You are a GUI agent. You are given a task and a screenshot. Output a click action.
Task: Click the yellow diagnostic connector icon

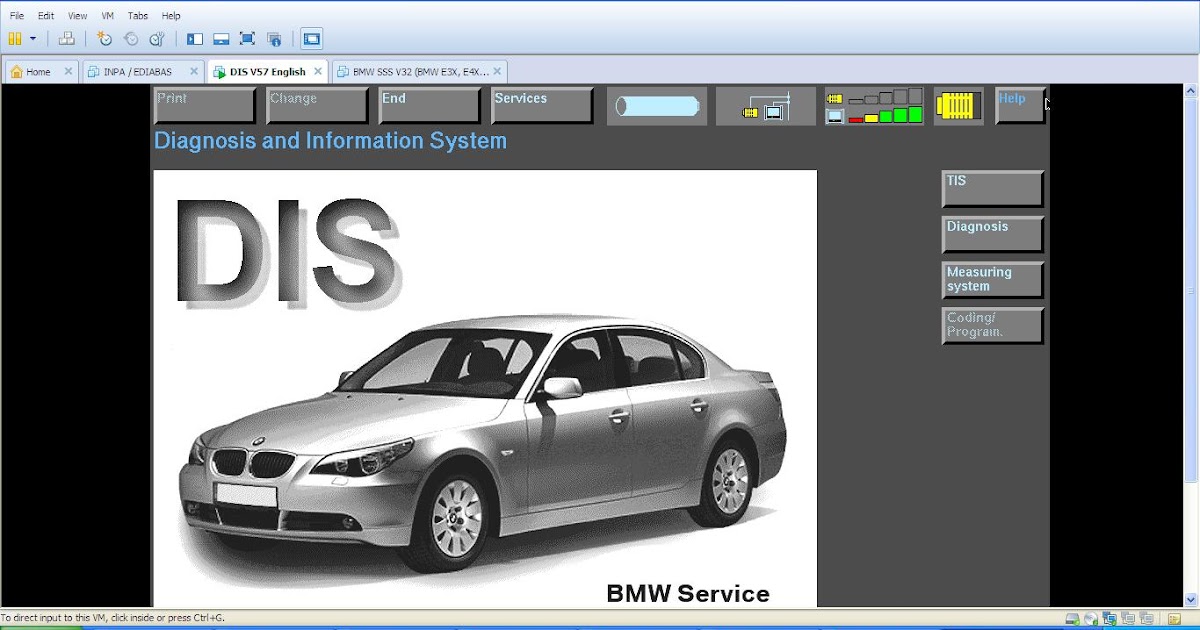coord(959,106)
